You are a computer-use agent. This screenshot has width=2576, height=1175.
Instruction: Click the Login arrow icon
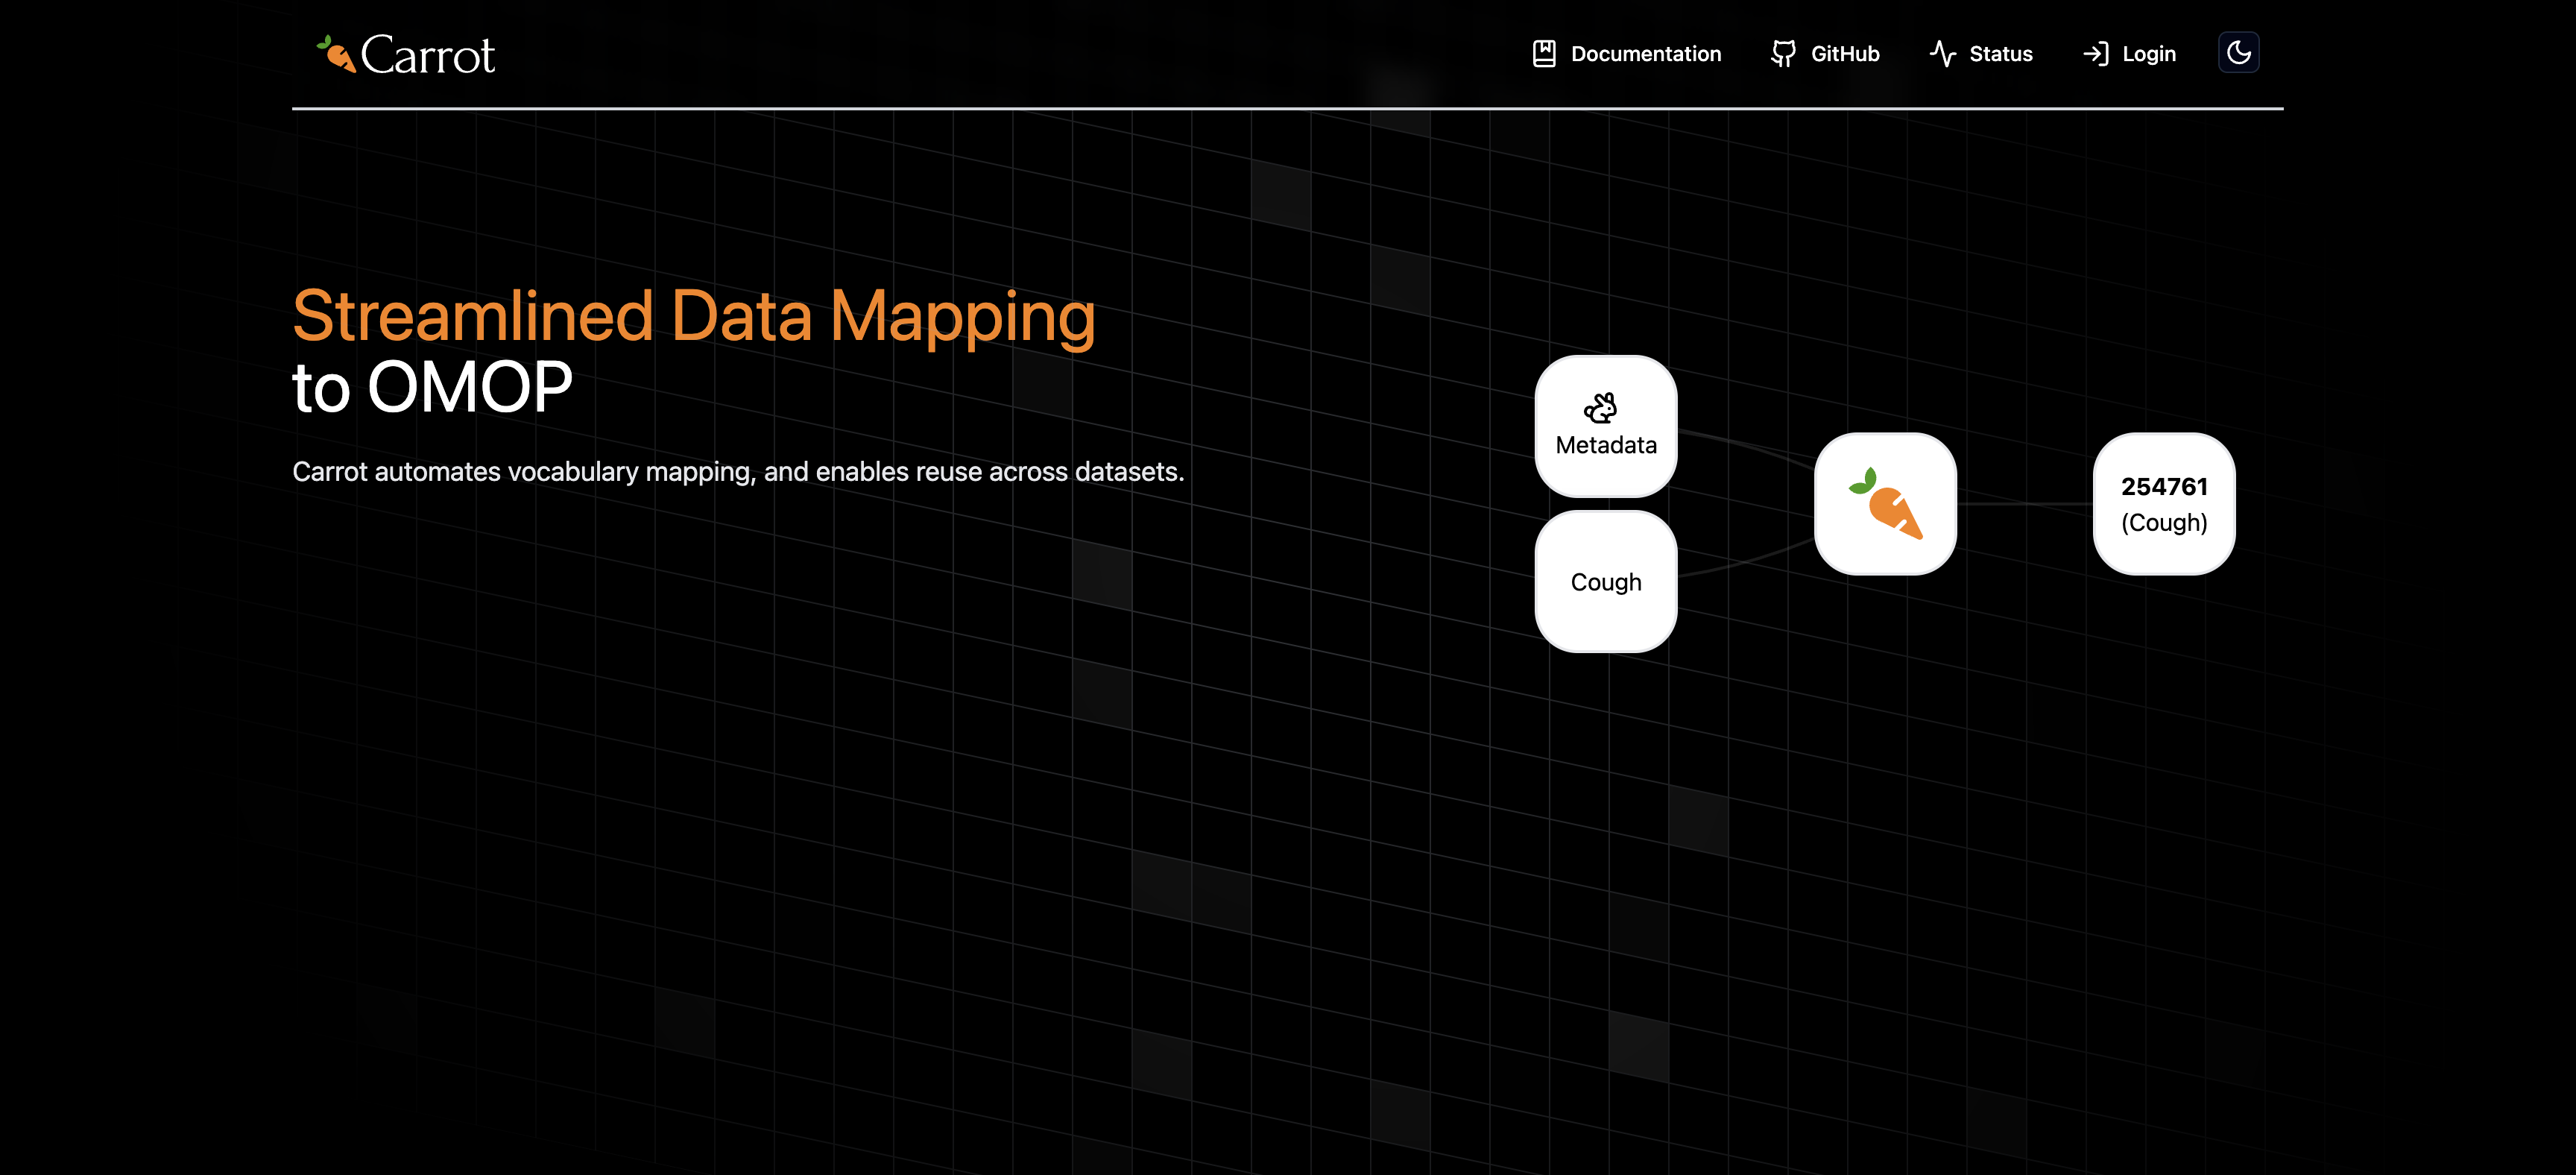[x=2095, y=54]
